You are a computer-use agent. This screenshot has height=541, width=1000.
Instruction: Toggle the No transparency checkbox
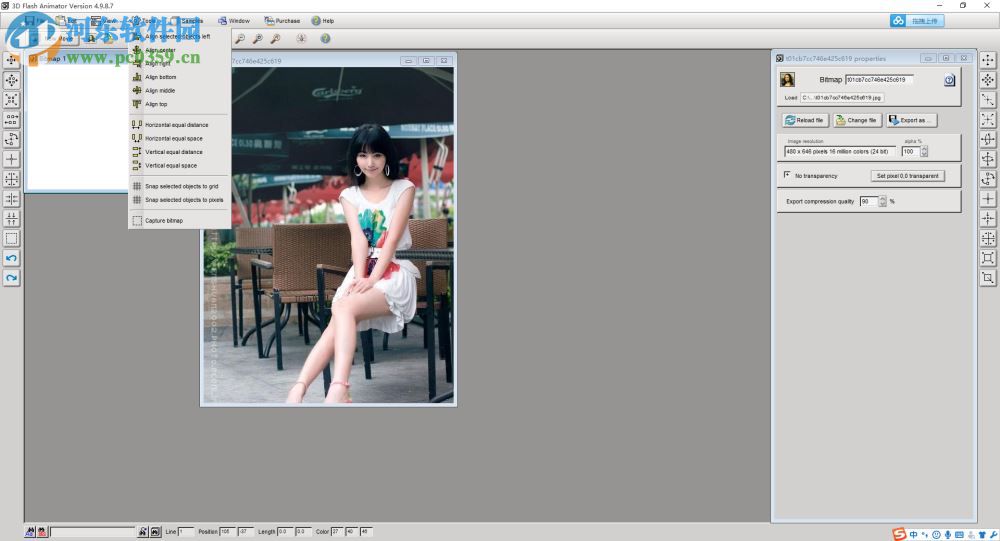[x=786, y=175]
